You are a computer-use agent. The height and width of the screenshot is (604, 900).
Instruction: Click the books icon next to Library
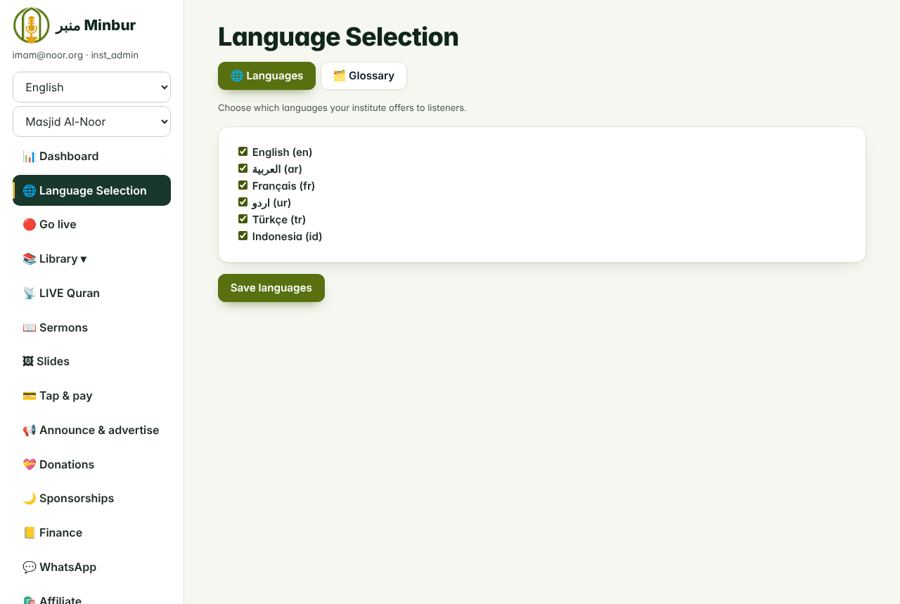point(29,259)
